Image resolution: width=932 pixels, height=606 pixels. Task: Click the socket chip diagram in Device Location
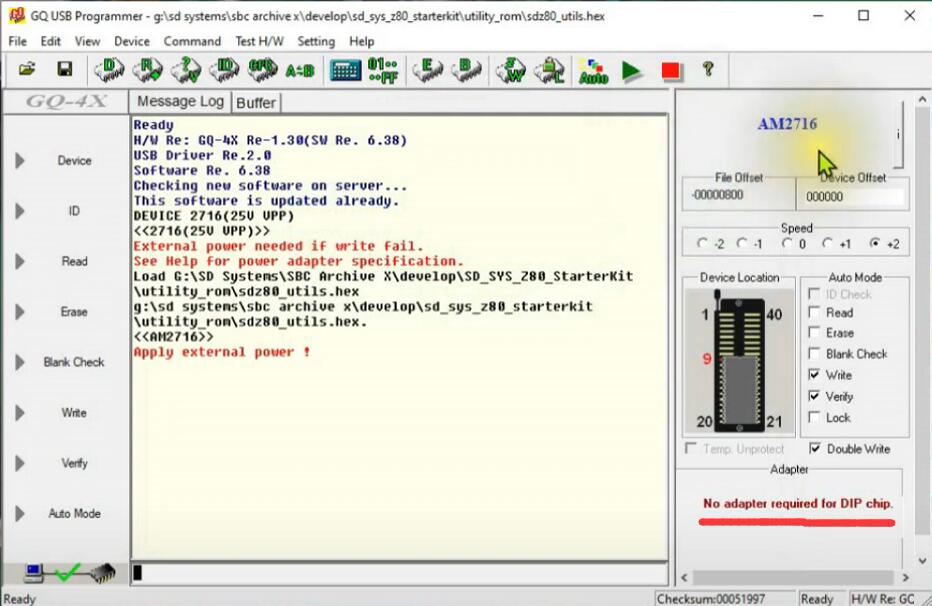740,362
